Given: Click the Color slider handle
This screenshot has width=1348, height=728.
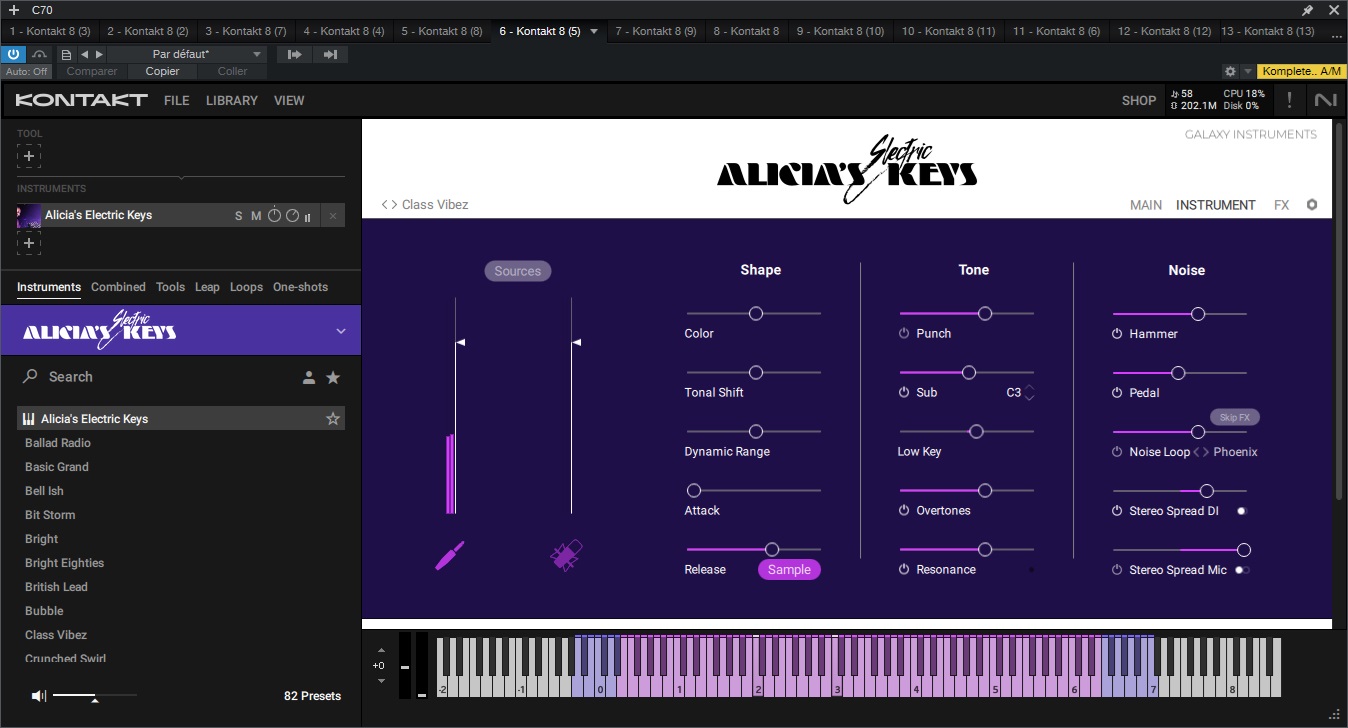Looking at the screenshot, I should [x=756, y=314].
